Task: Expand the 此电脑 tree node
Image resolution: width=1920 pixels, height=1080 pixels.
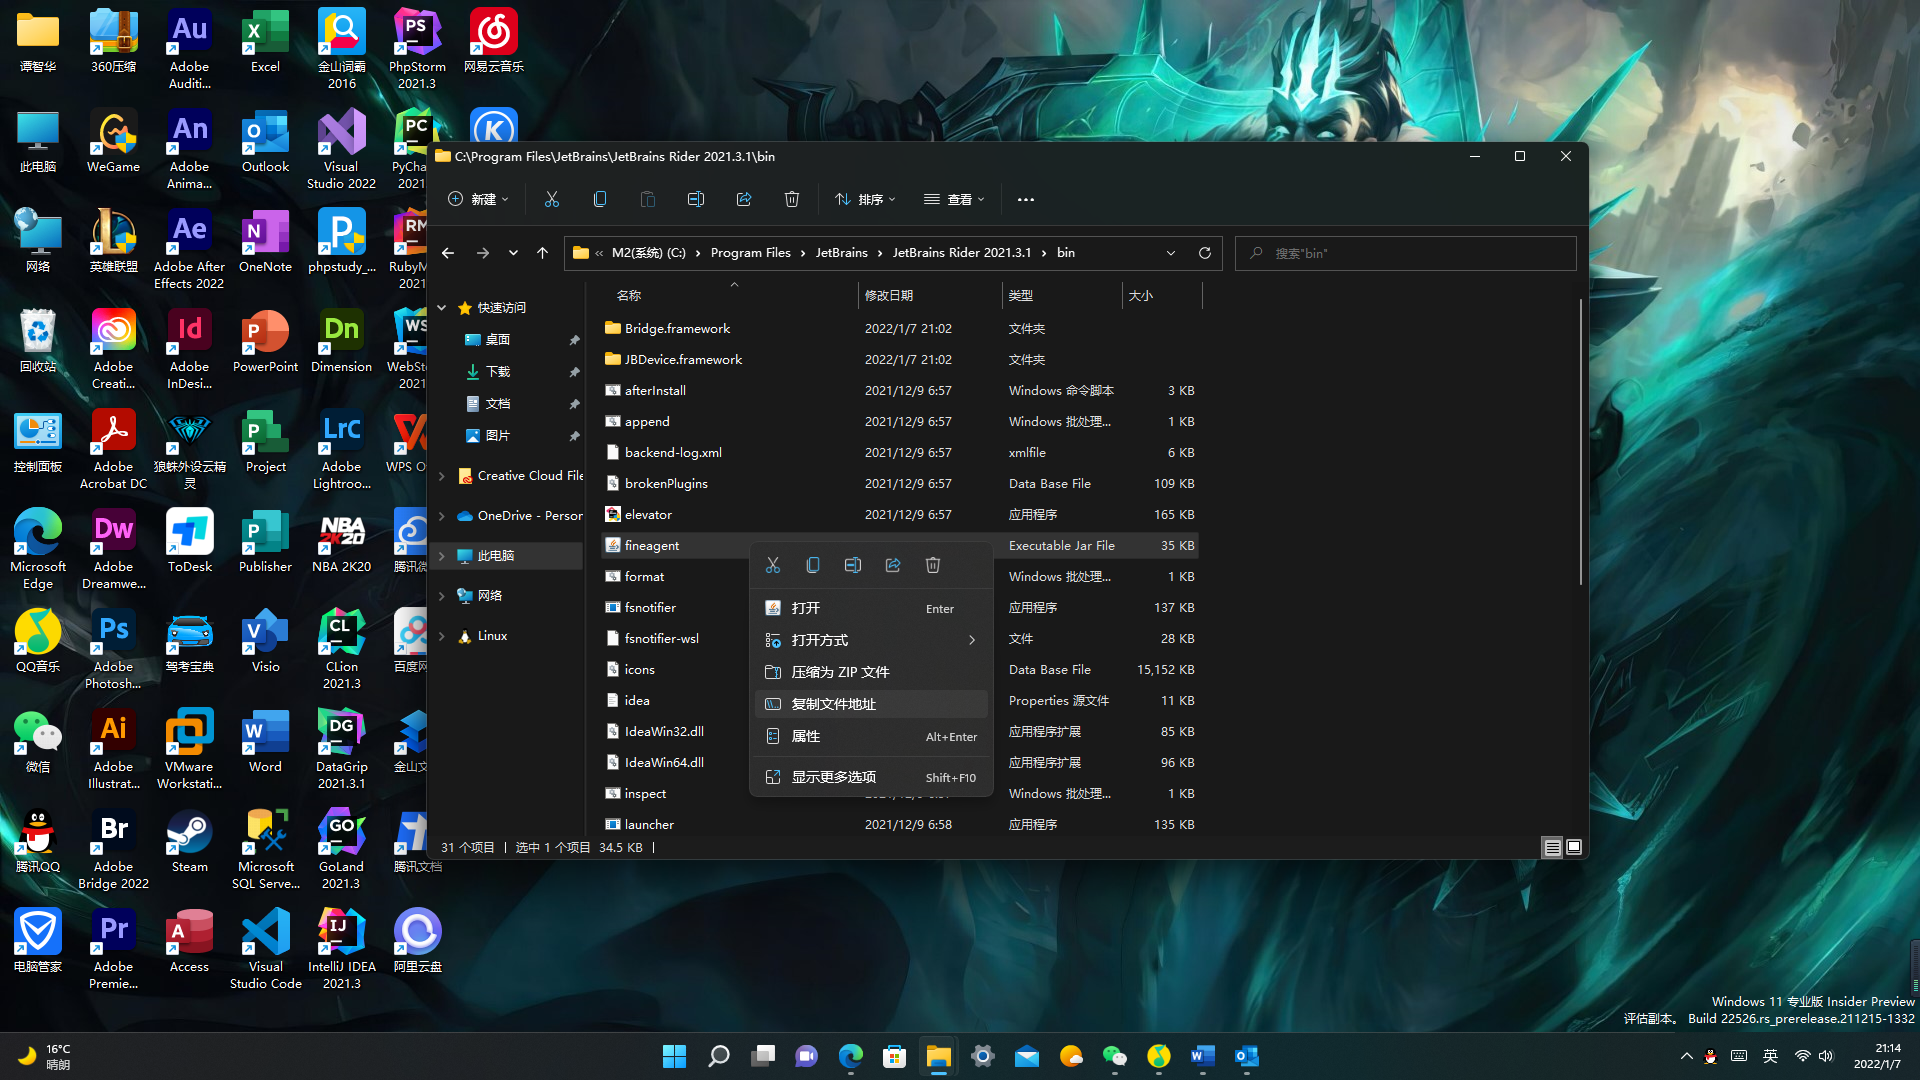Action: pyautogui.click(x=442, y=556)
